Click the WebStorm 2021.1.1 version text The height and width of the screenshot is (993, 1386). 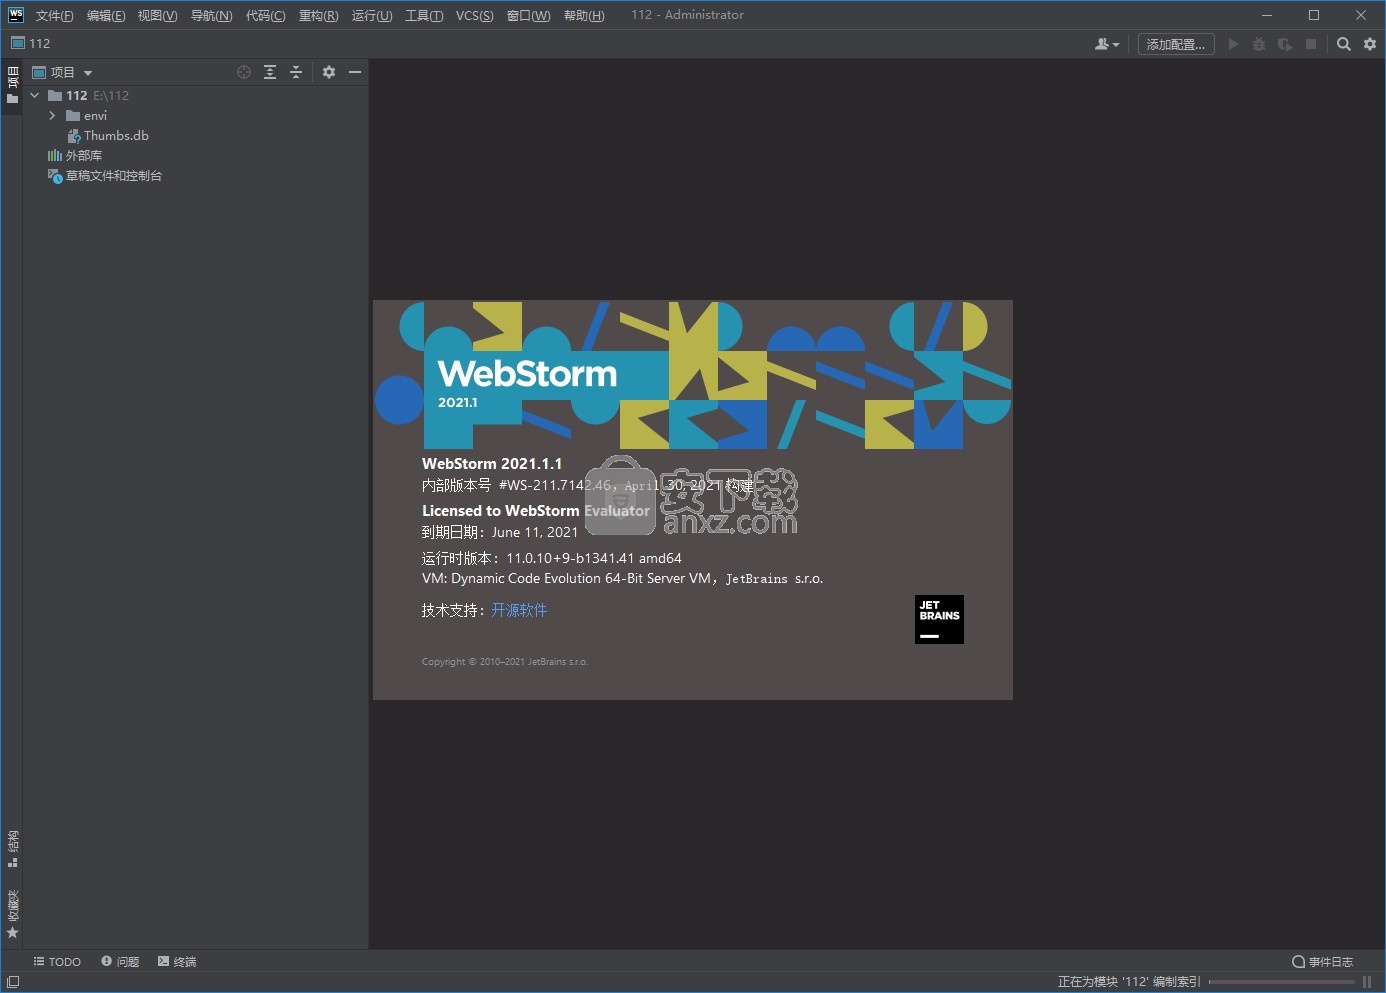(x=492, y=464)
